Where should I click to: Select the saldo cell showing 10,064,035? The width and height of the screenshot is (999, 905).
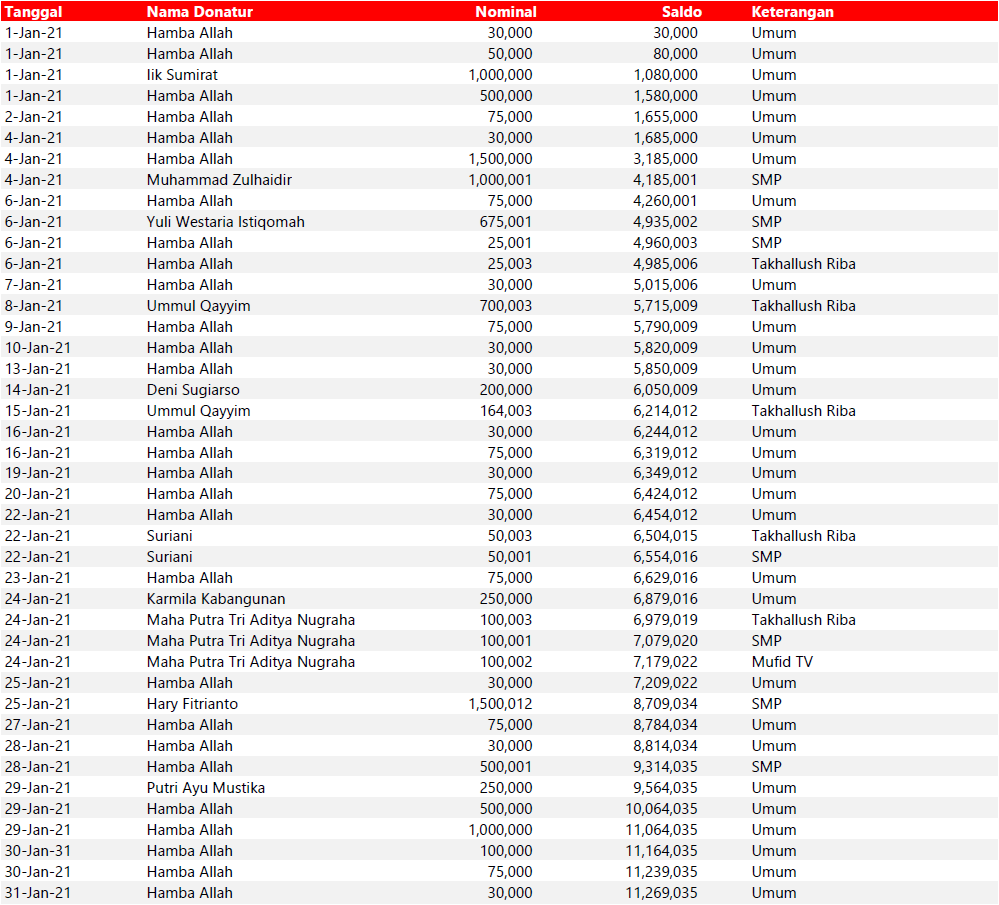(x=661, y=809)
